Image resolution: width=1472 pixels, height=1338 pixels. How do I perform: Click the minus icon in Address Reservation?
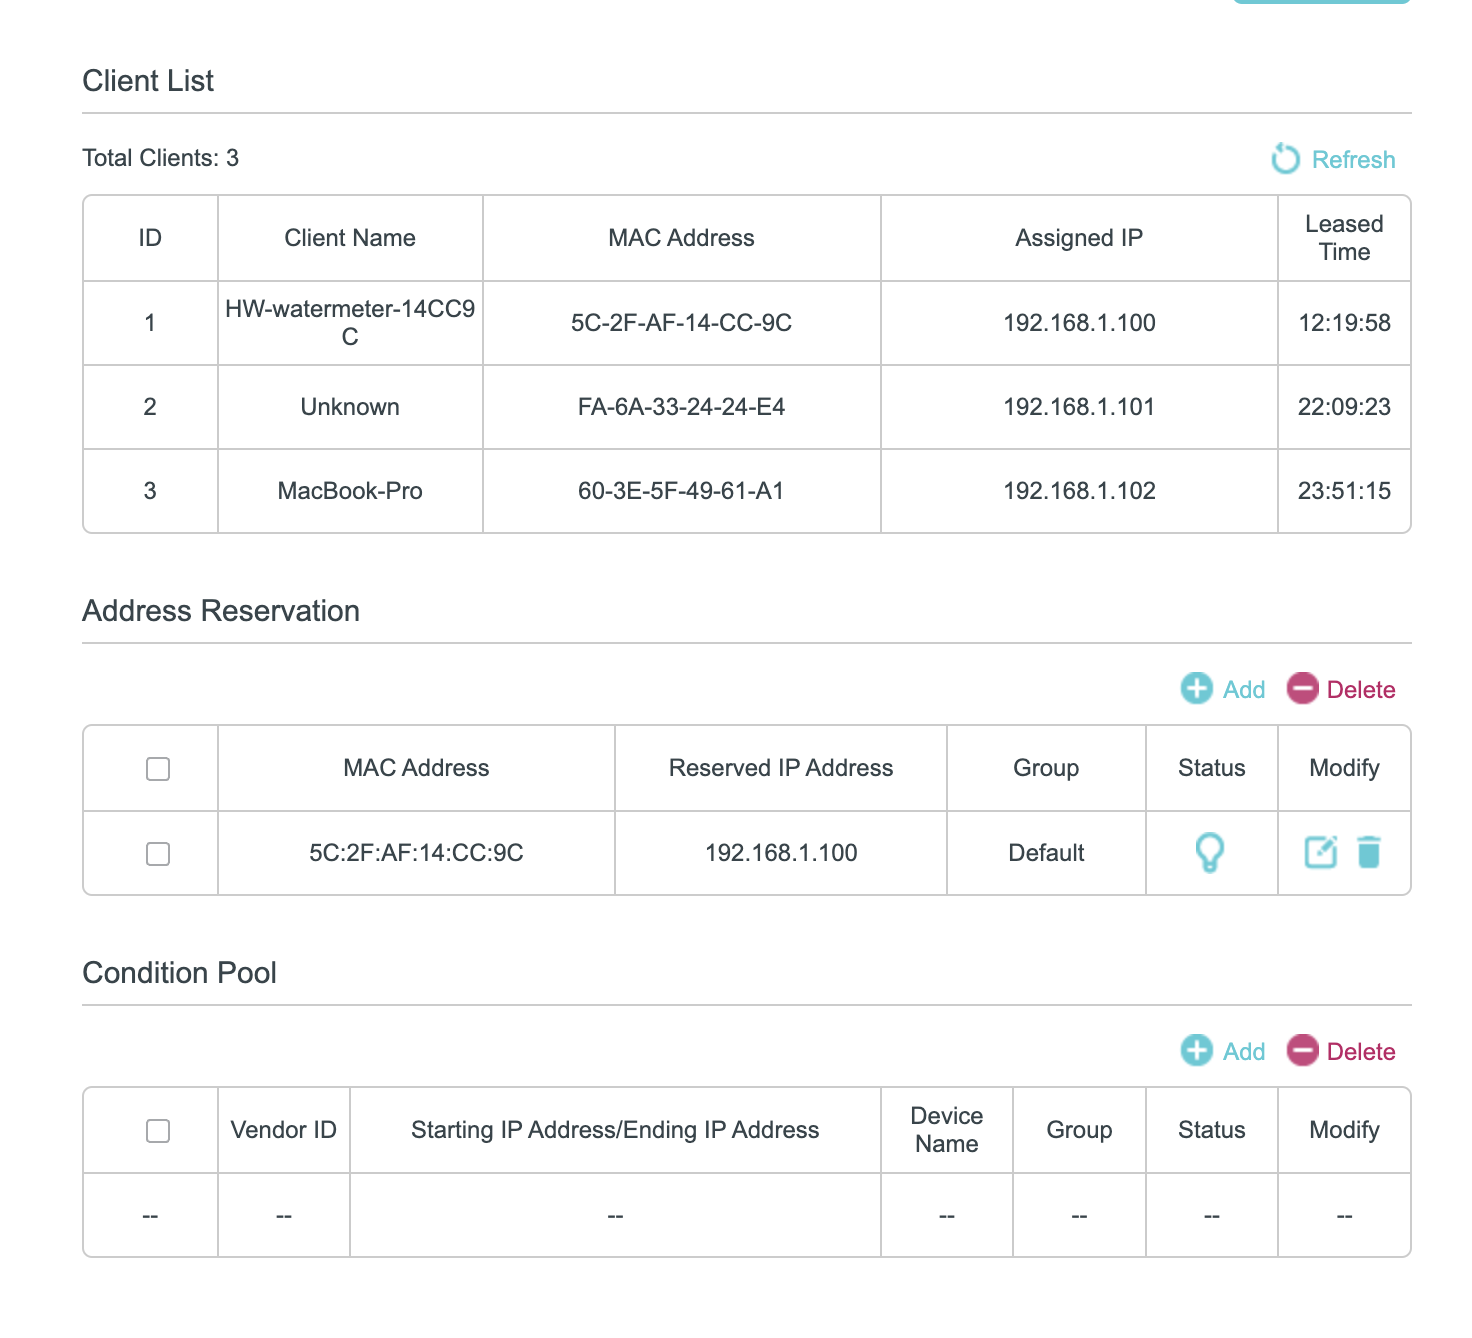coord(1302,689)
